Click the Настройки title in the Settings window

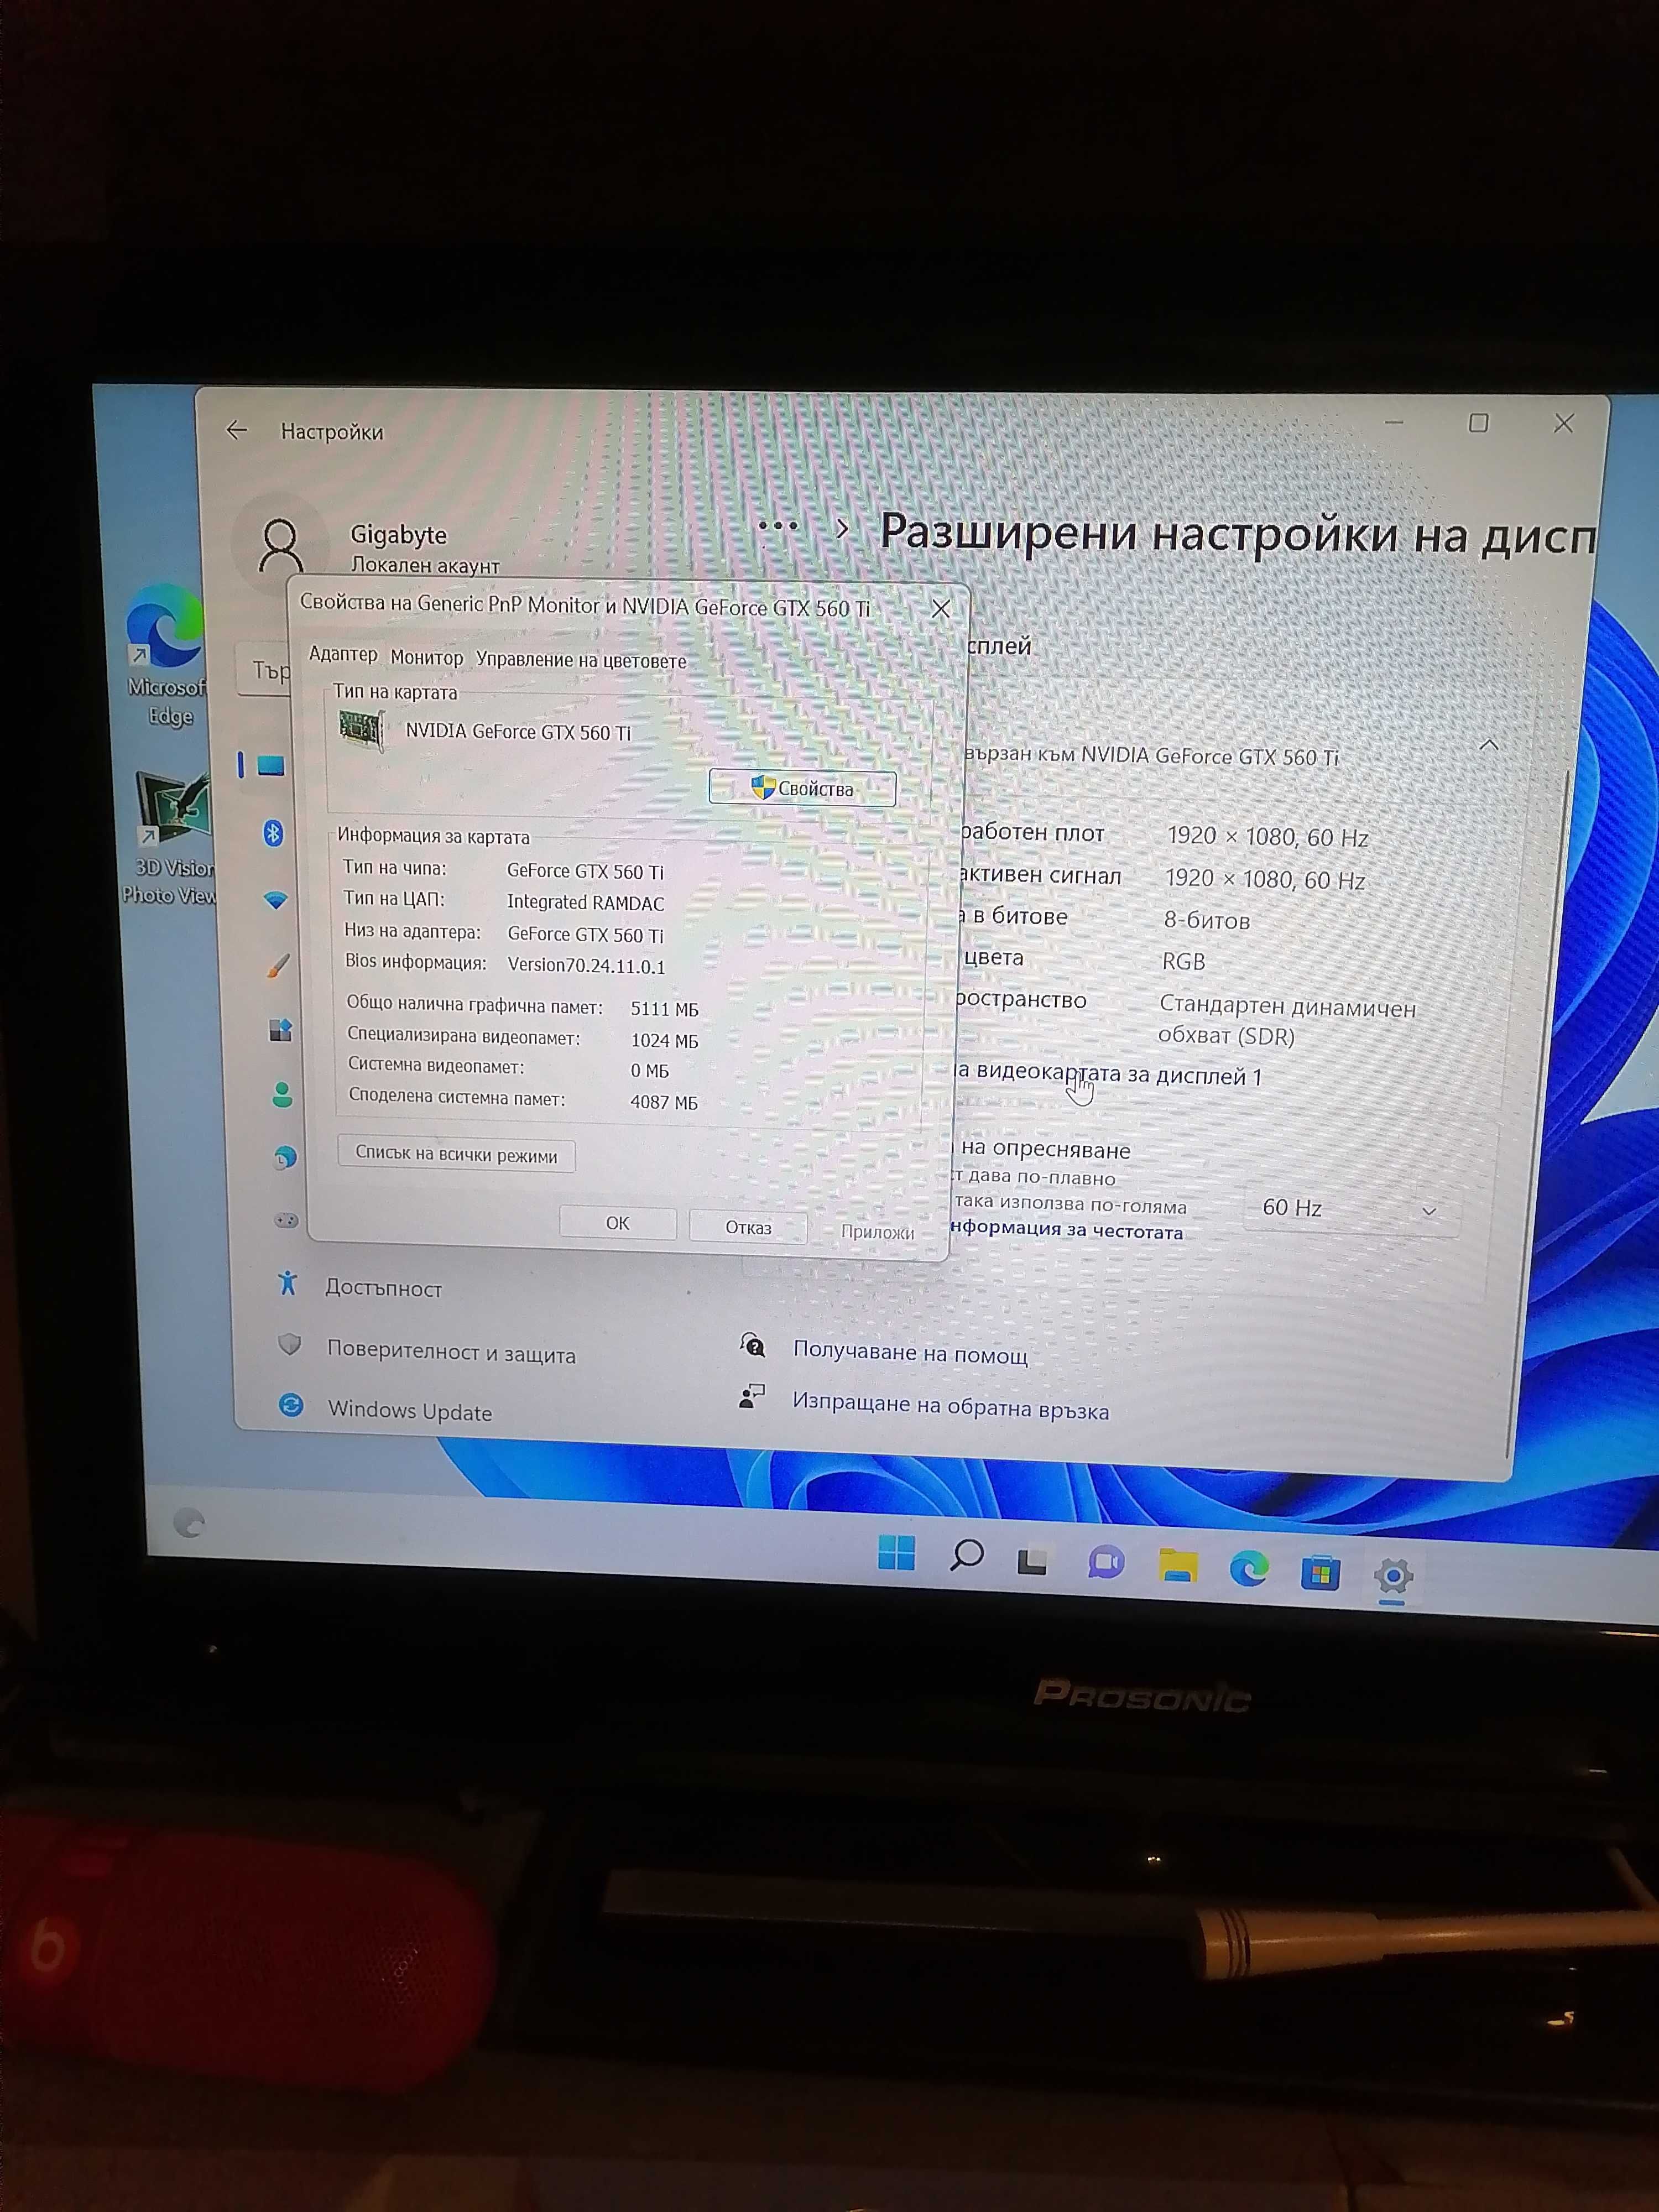click(332, 432)
